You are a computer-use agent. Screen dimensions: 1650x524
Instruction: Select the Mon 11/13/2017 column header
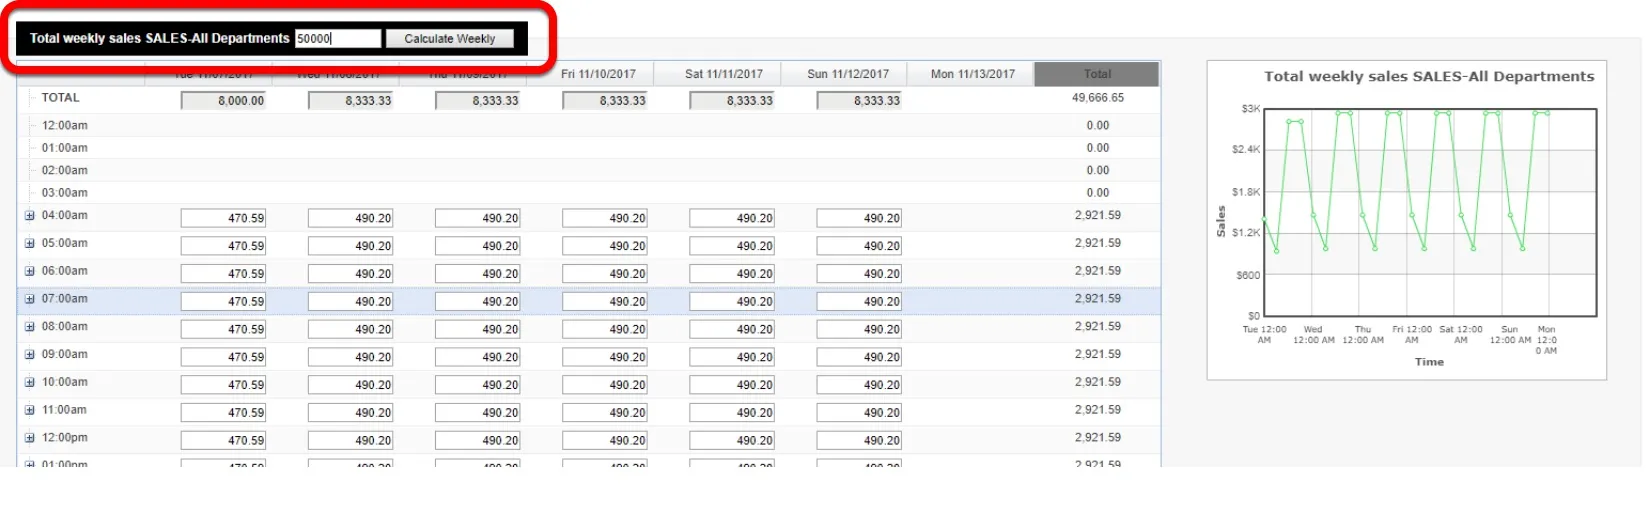coord(972,74)
